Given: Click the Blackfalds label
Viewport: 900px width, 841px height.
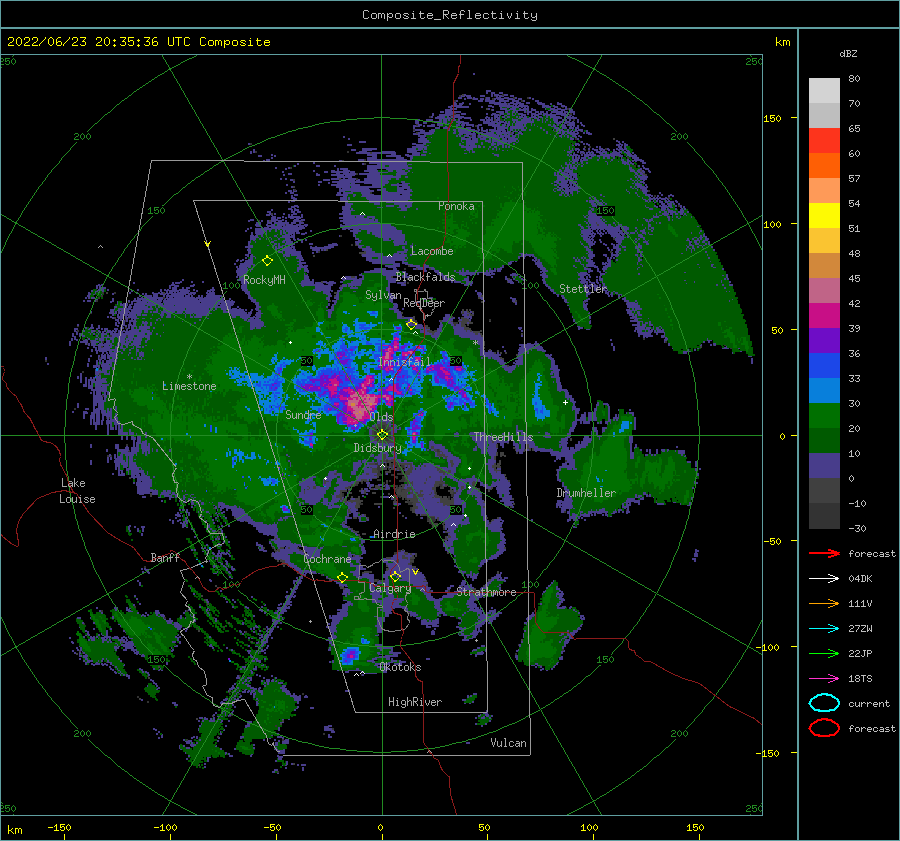Looking at the screenshot, I should pyautogui.click(x=425, y=277).
